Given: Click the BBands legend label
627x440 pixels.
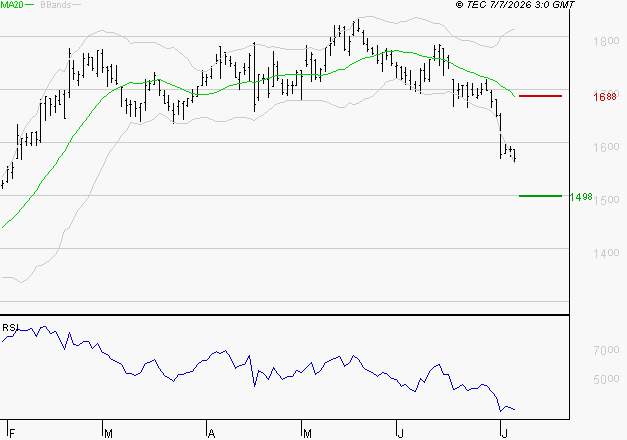Looking at the screenshot, I should pos(56,5).
